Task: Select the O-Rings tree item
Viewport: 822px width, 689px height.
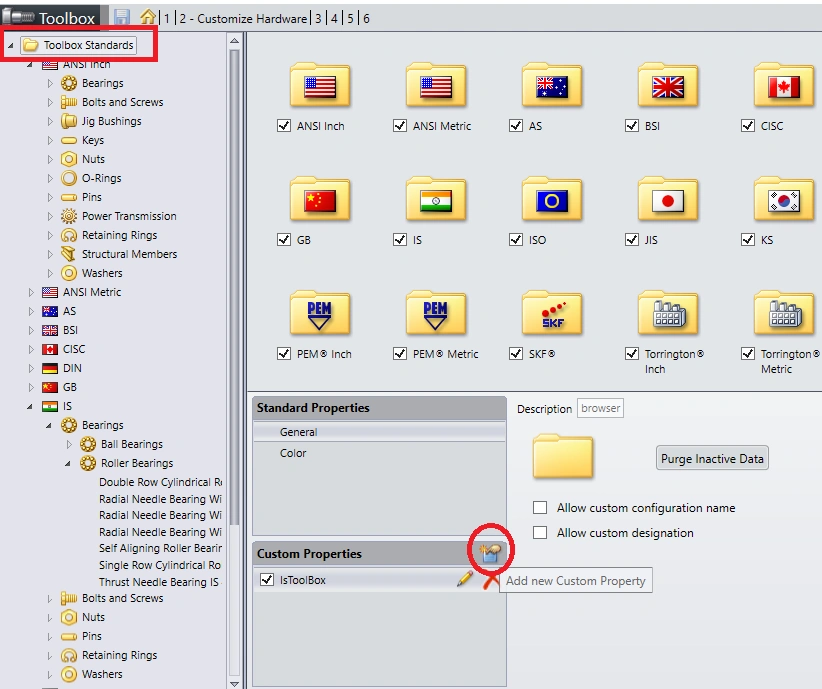Action: point(102,178)
